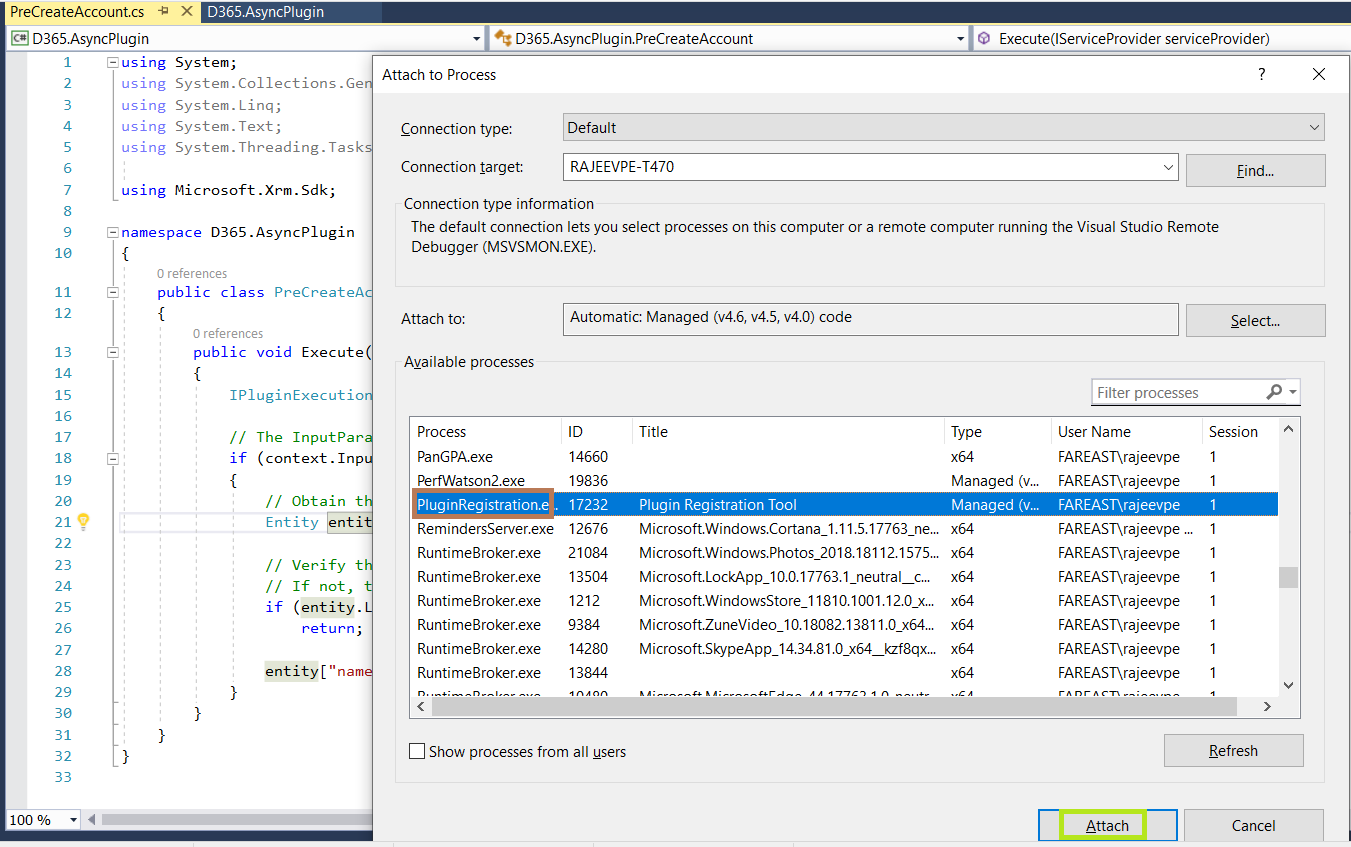Click the question mark help icon
The width and height of the screenshot is (1351, 847).
click(1261, 74)
